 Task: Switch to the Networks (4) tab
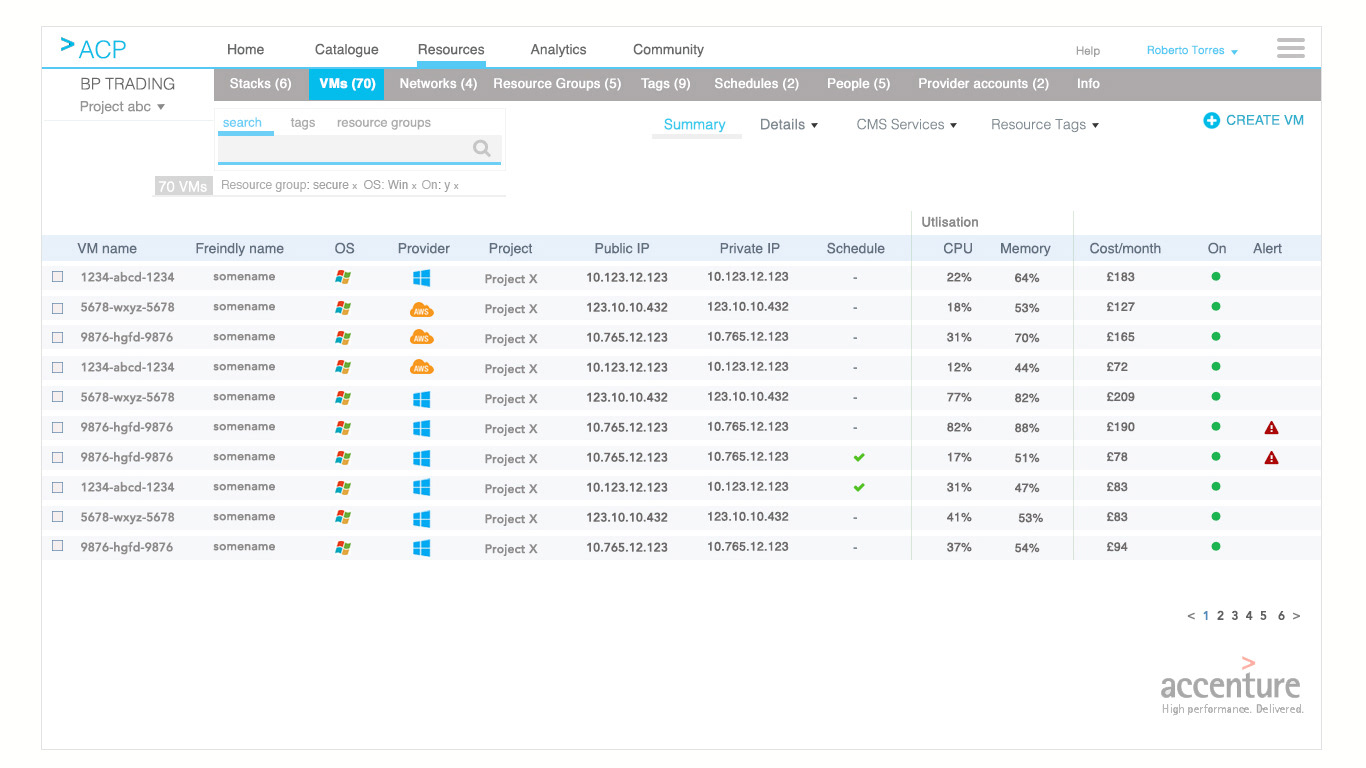point(437,84)
